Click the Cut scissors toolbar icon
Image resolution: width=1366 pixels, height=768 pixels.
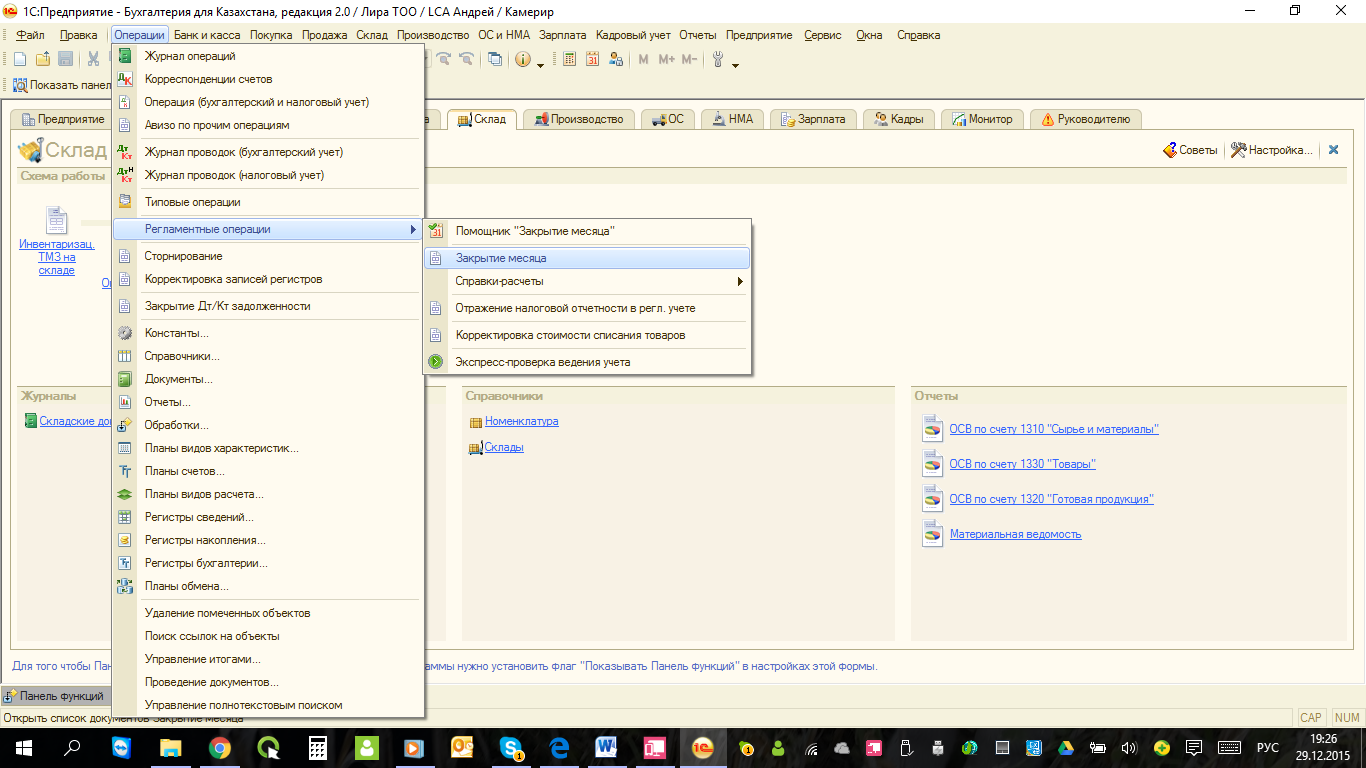[x=93, y=59]
